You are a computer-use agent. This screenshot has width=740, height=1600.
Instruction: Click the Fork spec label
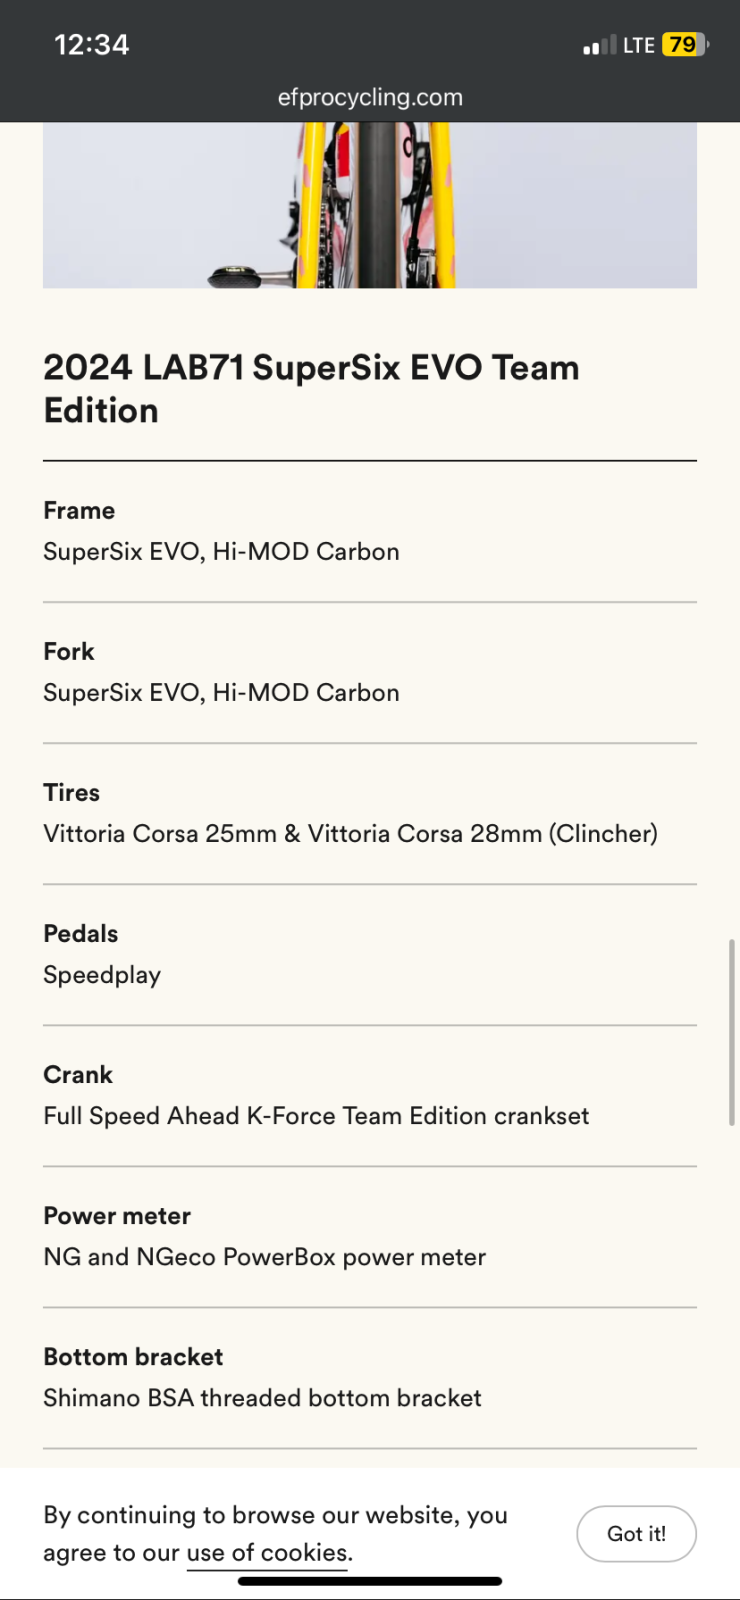(x=69, y=652)
